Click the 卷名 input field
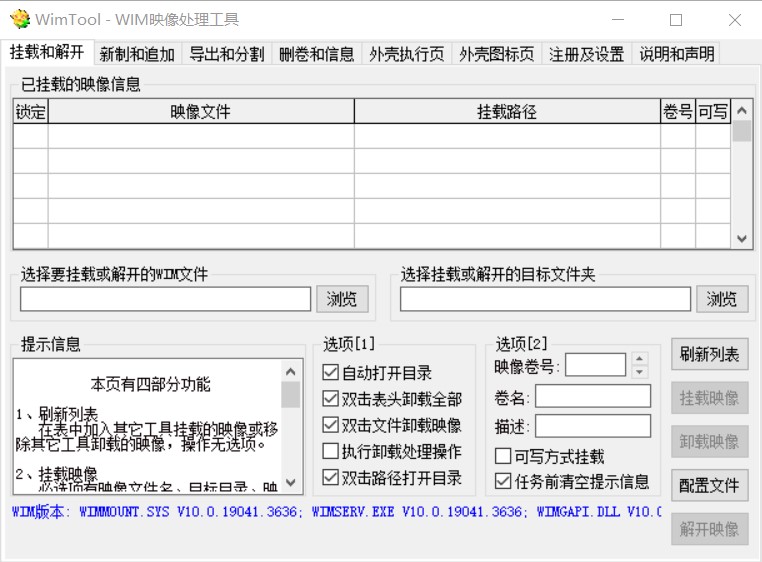Image resolution: width=762 pixels, height=562 pixels. tap(593, 396)
